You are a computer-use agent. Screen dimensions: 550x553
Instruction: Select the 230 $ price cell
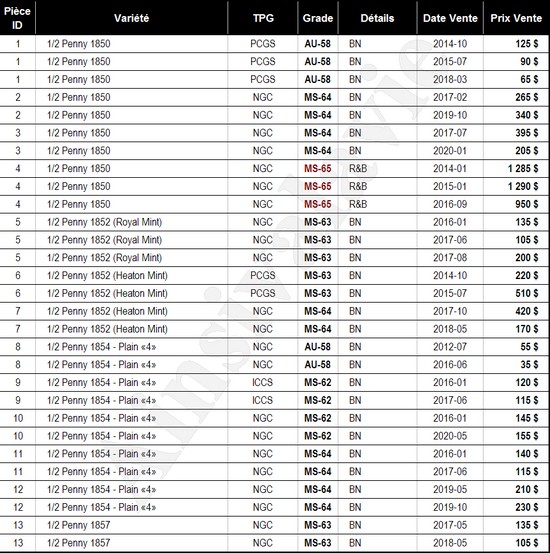click(x=526, y=507)
